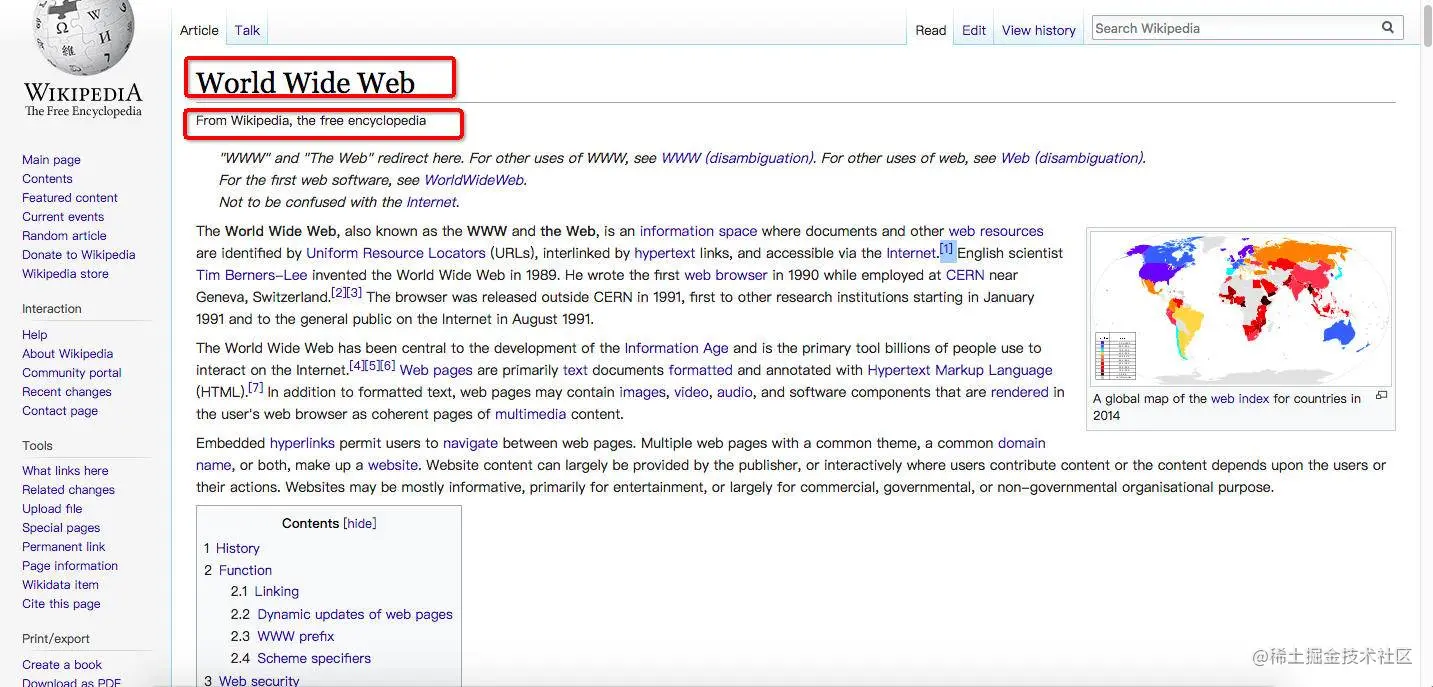Open Contents link in sidebar
Image resolution: width=1433 pixels, height=687 pixels.
[x=47, y=179]
